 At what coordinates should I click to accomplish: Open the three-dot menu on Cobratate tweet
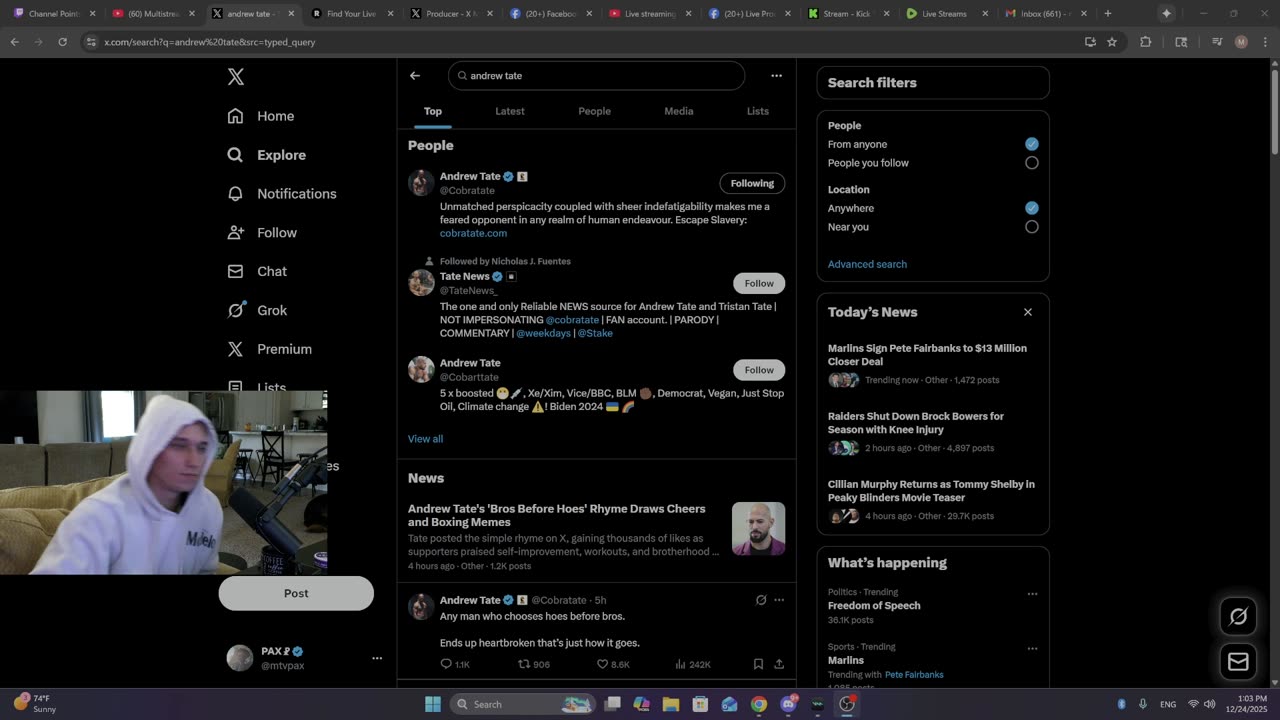pos(779,600)
